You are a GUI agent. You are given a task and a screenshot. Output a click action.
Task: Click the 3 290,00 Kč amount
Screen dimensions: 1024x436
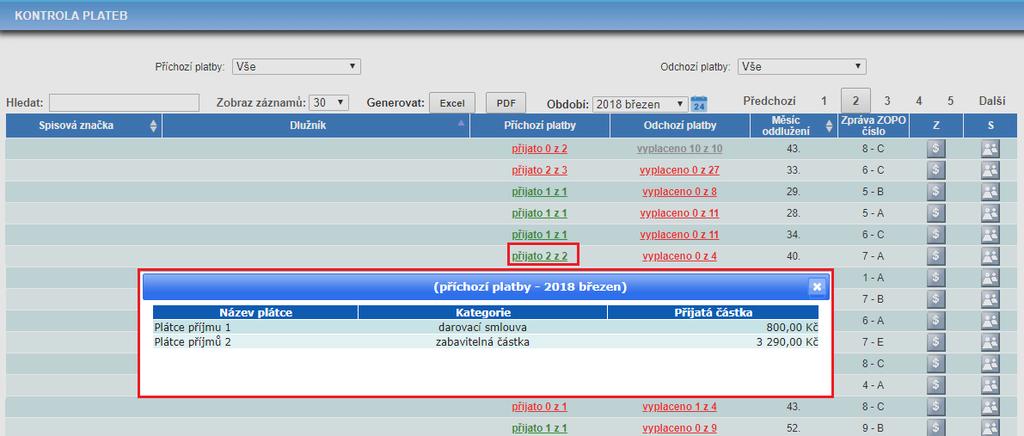click(x=787, y=342)
